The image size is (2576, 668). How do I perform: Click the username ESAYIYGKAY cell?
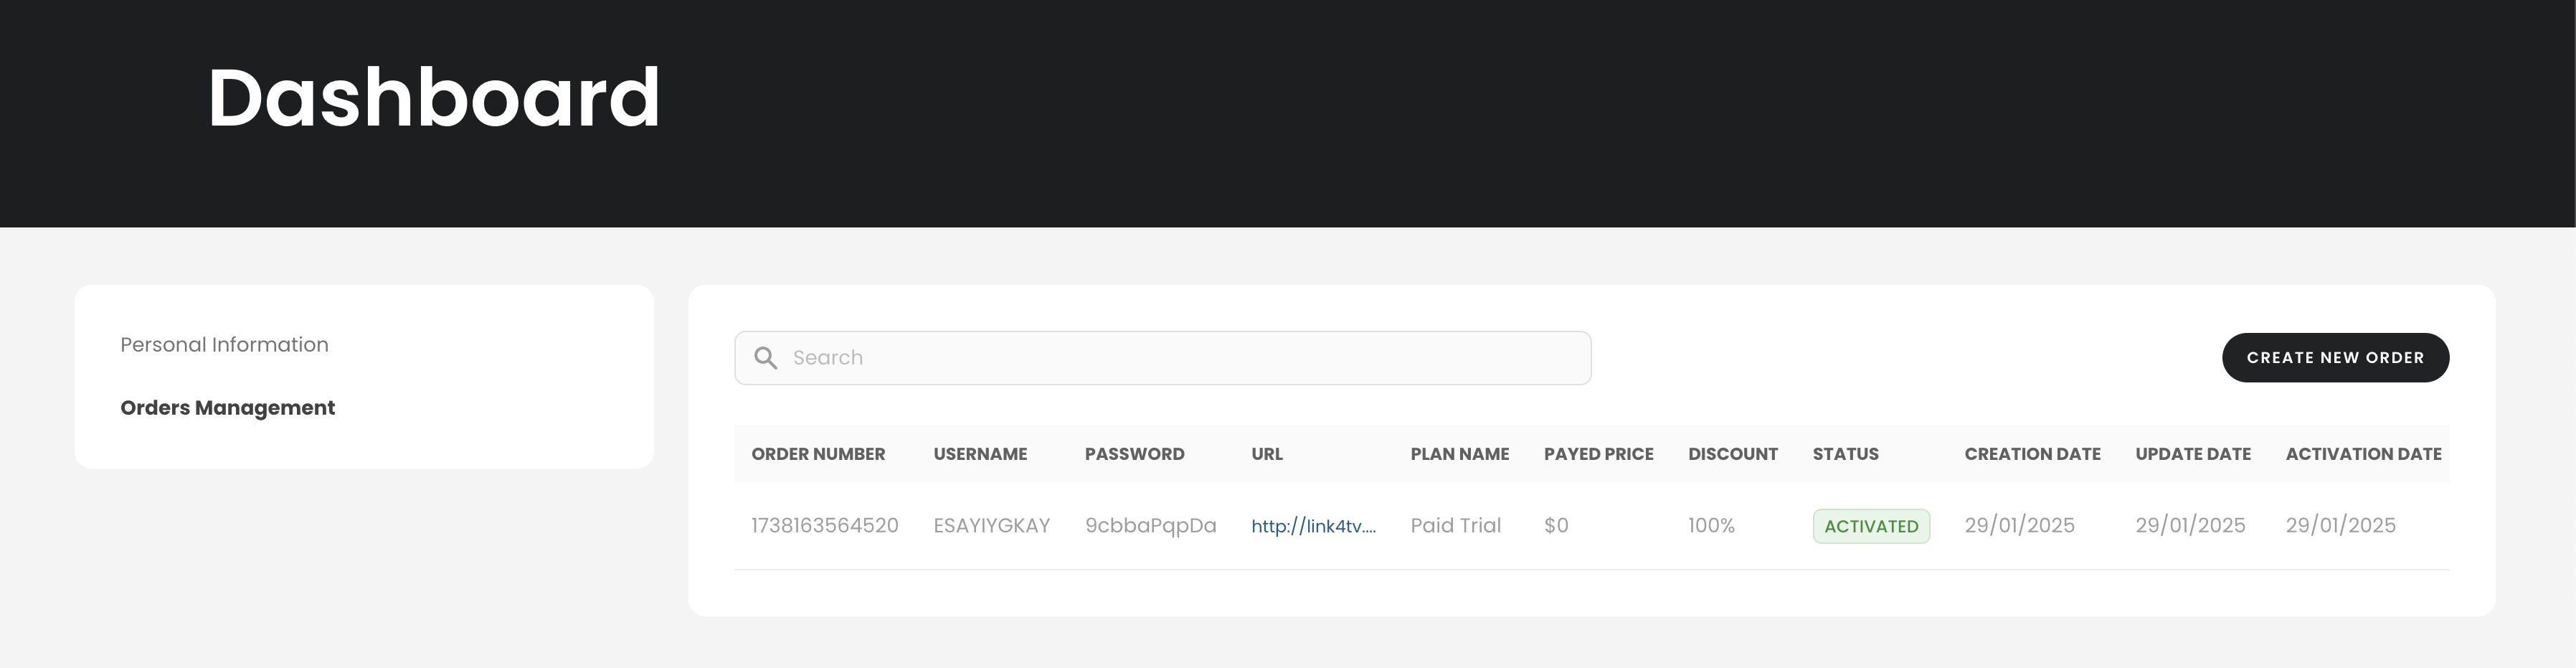991,526
